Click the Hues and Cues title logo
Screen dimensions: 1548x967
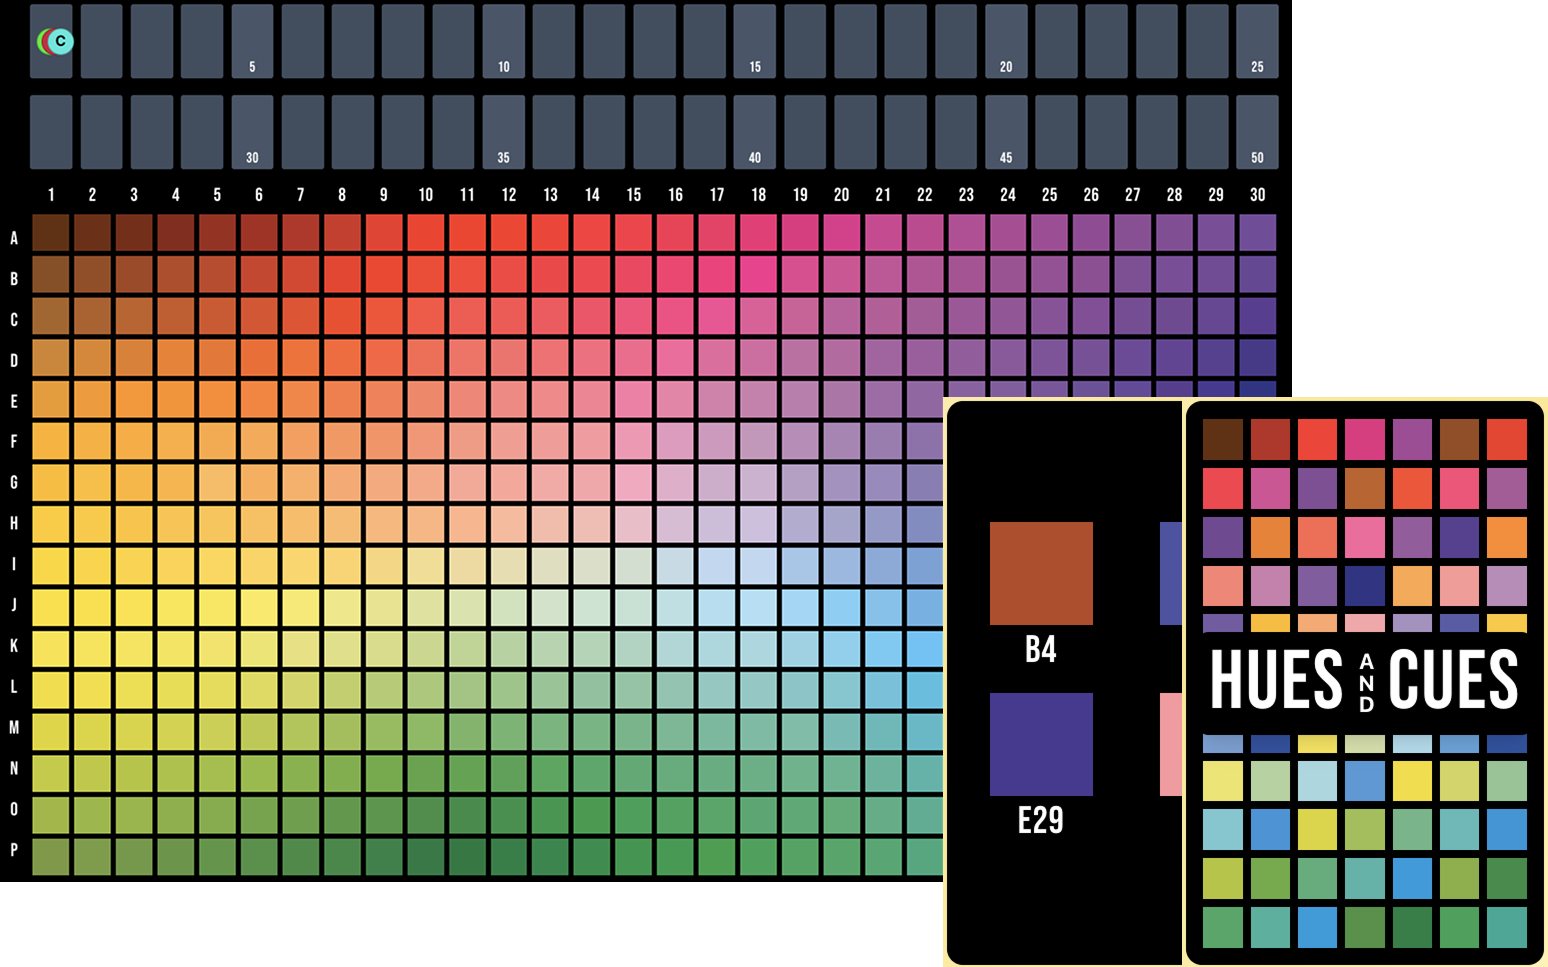[1364, 680]
